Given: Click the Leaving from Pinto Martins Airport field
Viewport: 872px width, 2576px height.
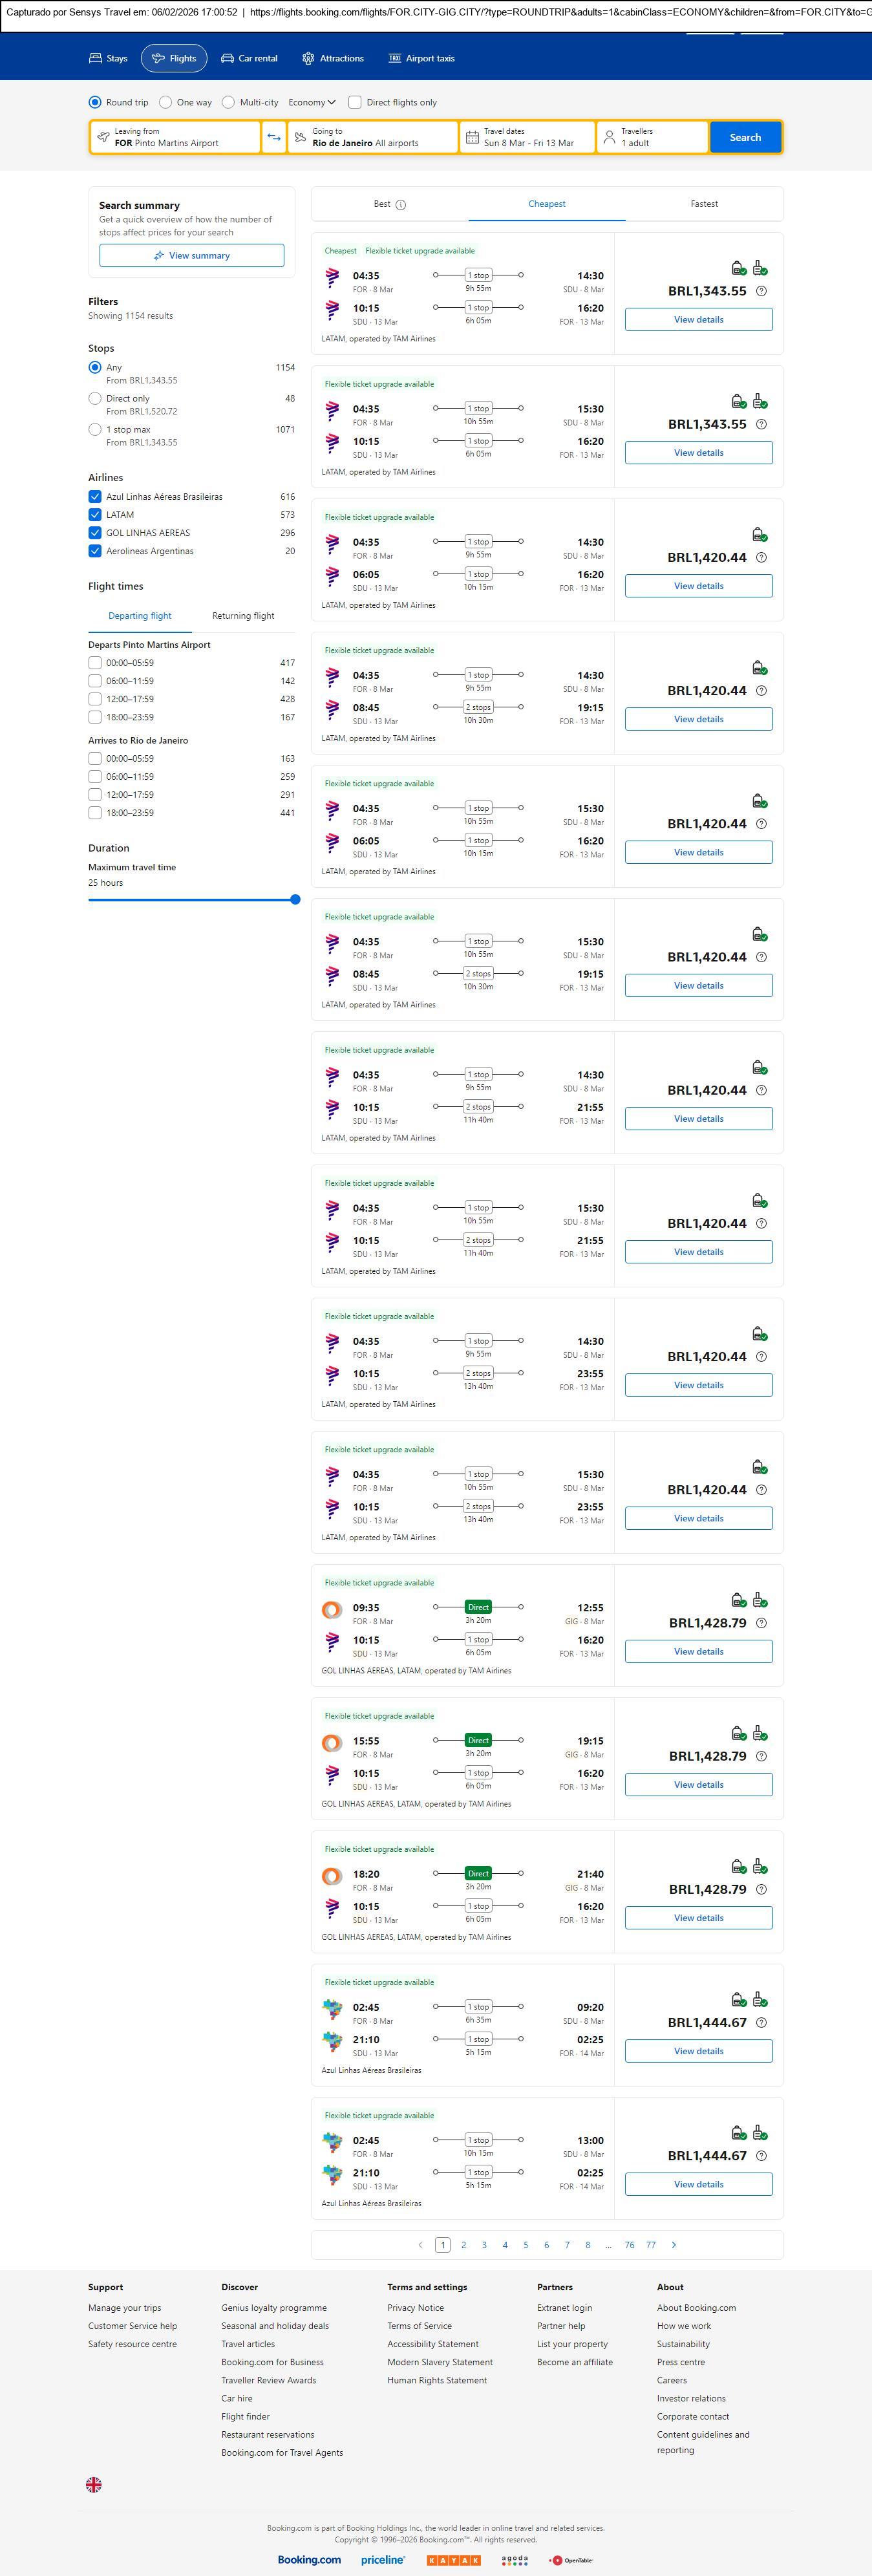Looking at the screenshot, I should (x=175, y=137).
